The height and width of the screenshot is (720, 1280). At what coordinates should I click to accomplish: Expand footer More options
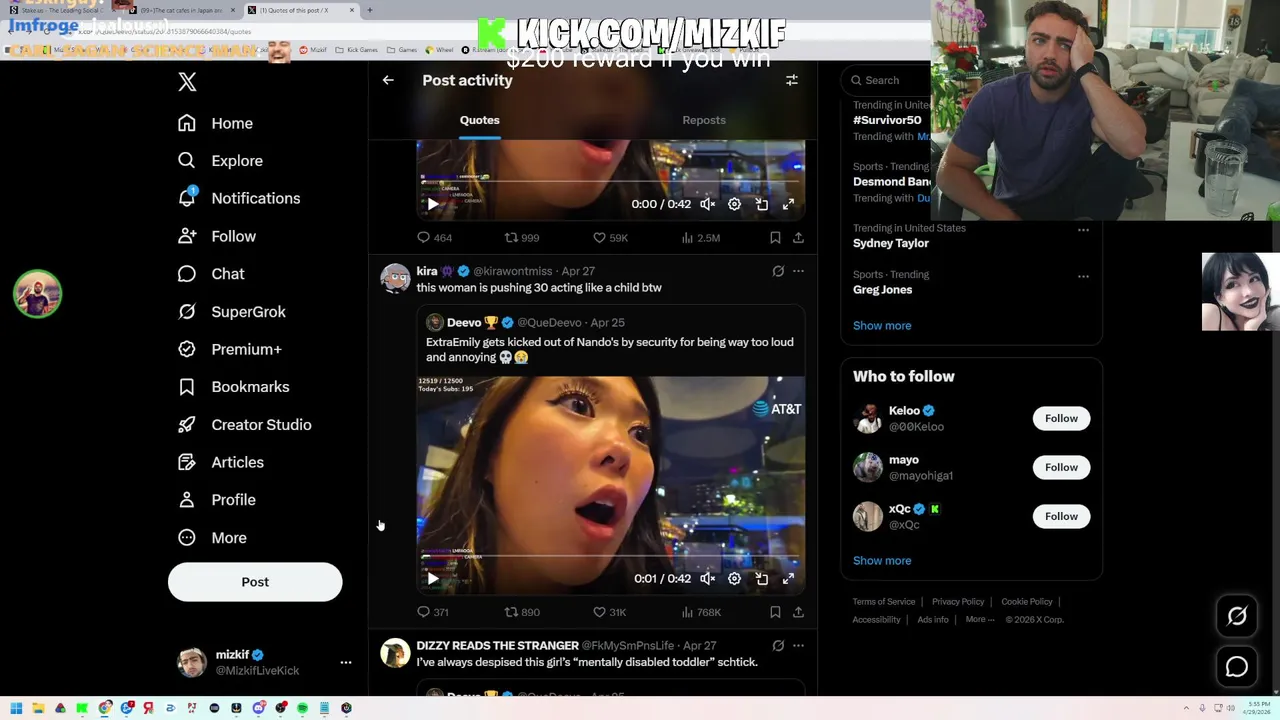980,620
